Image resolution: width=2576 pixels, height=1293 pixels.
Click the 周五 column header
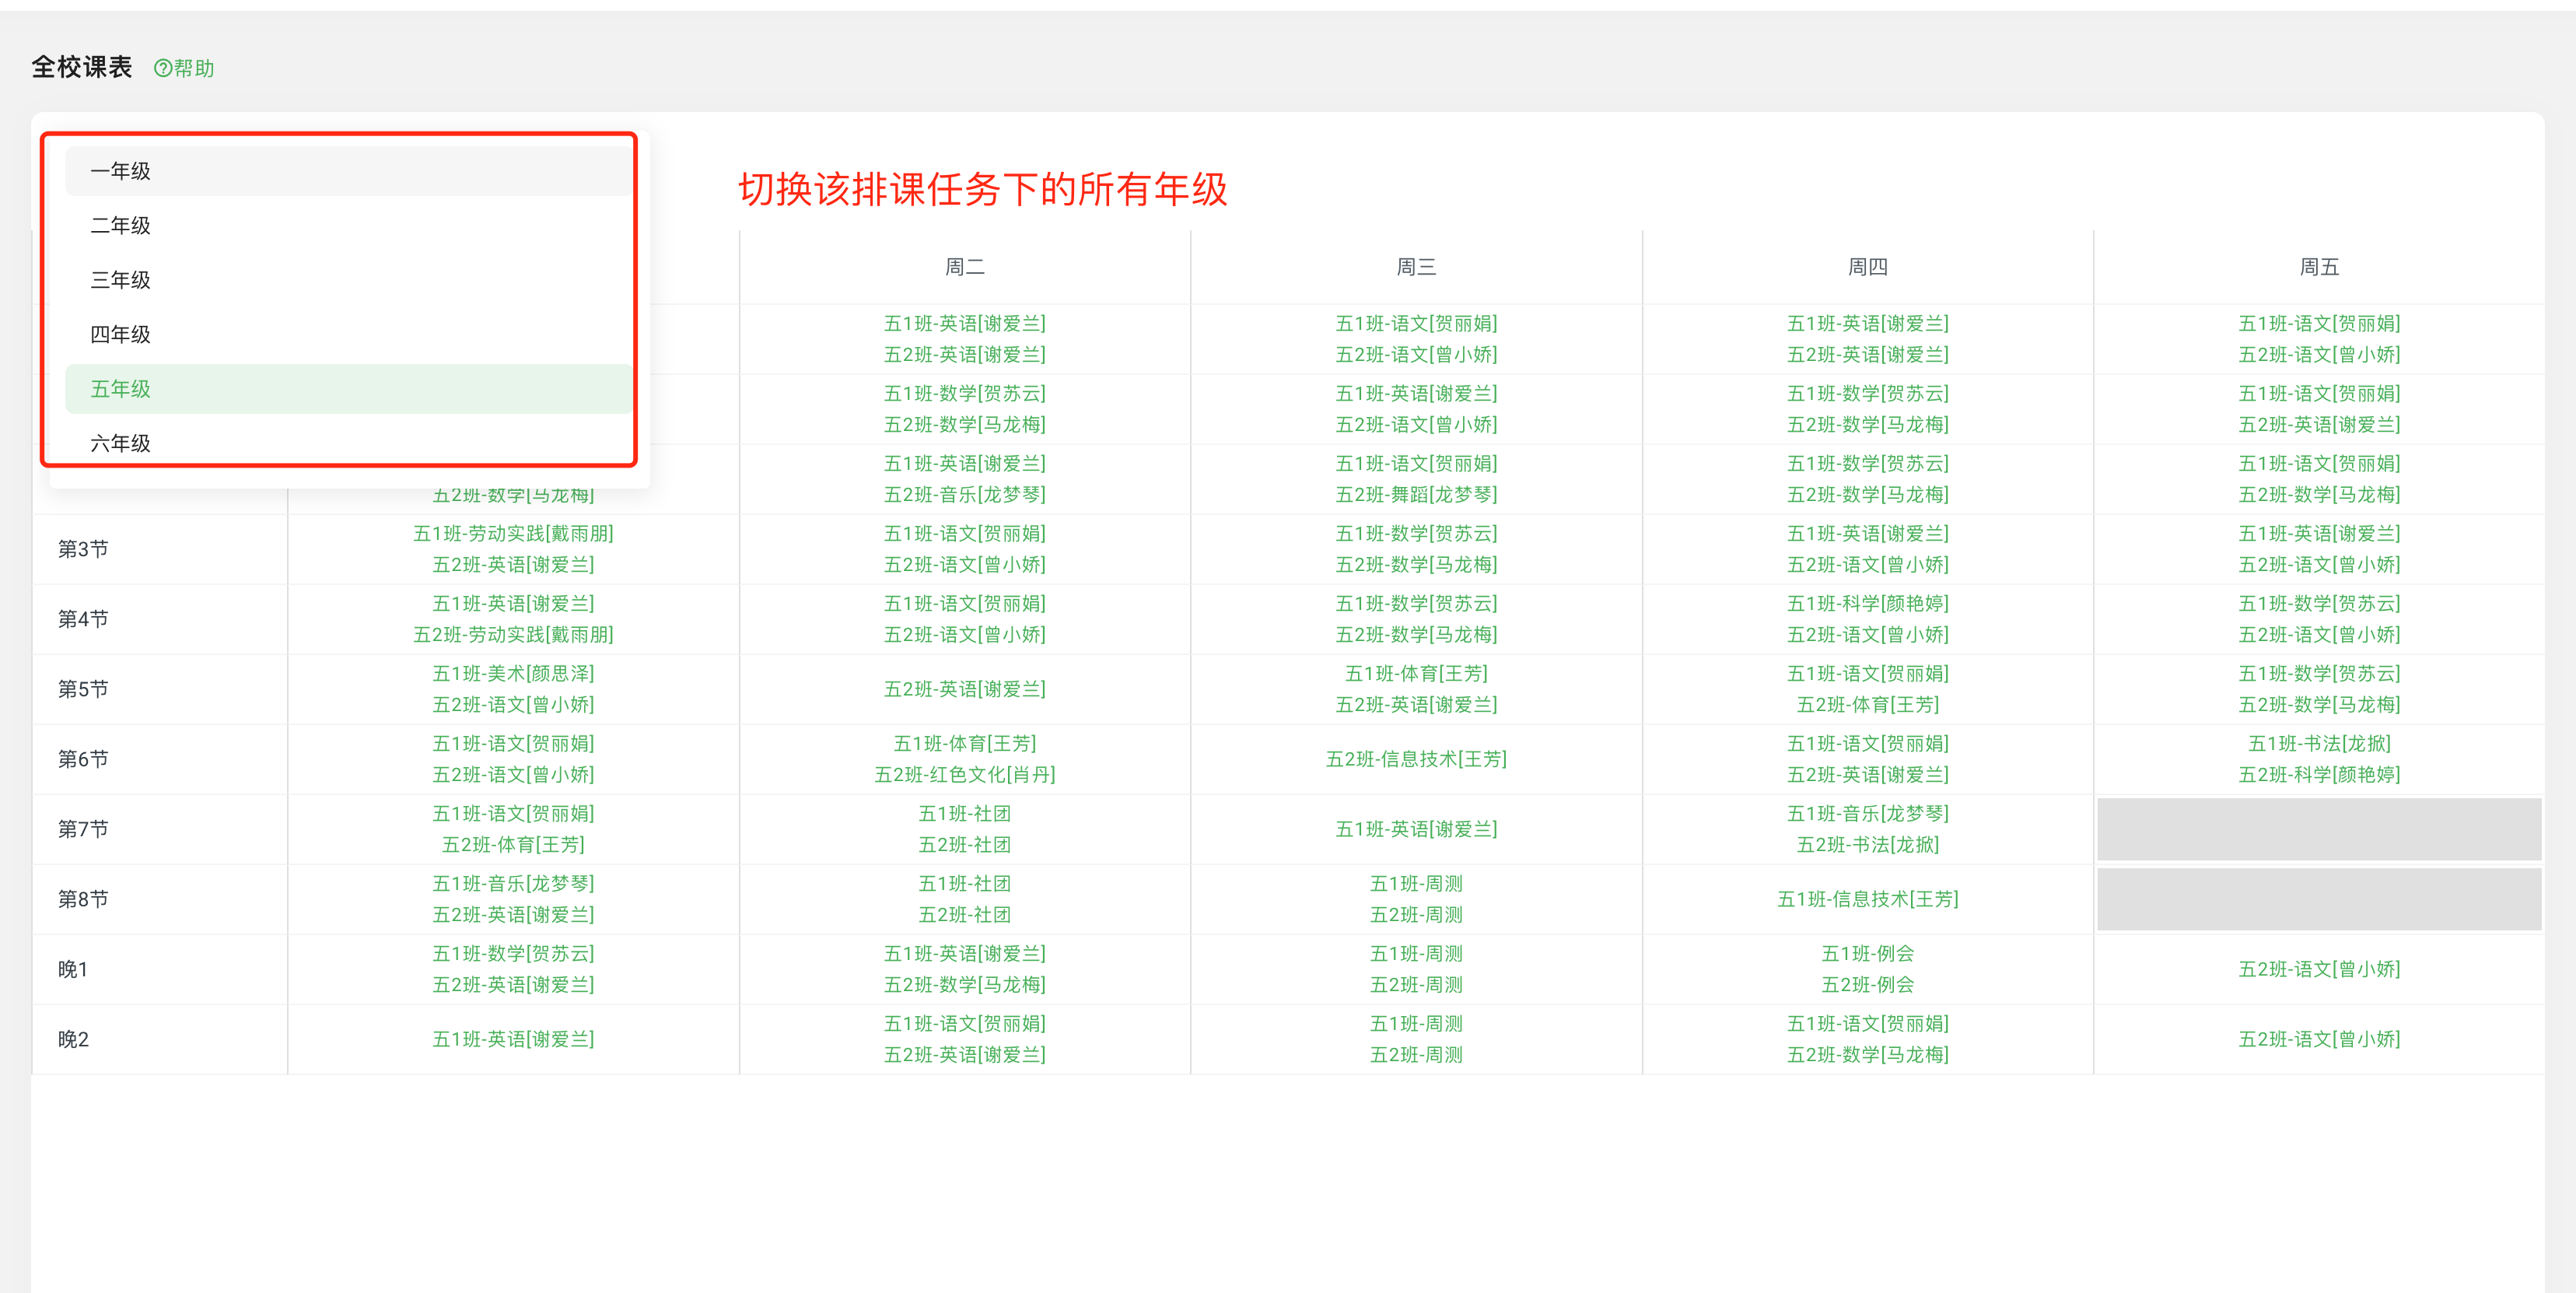[2318, 266]
